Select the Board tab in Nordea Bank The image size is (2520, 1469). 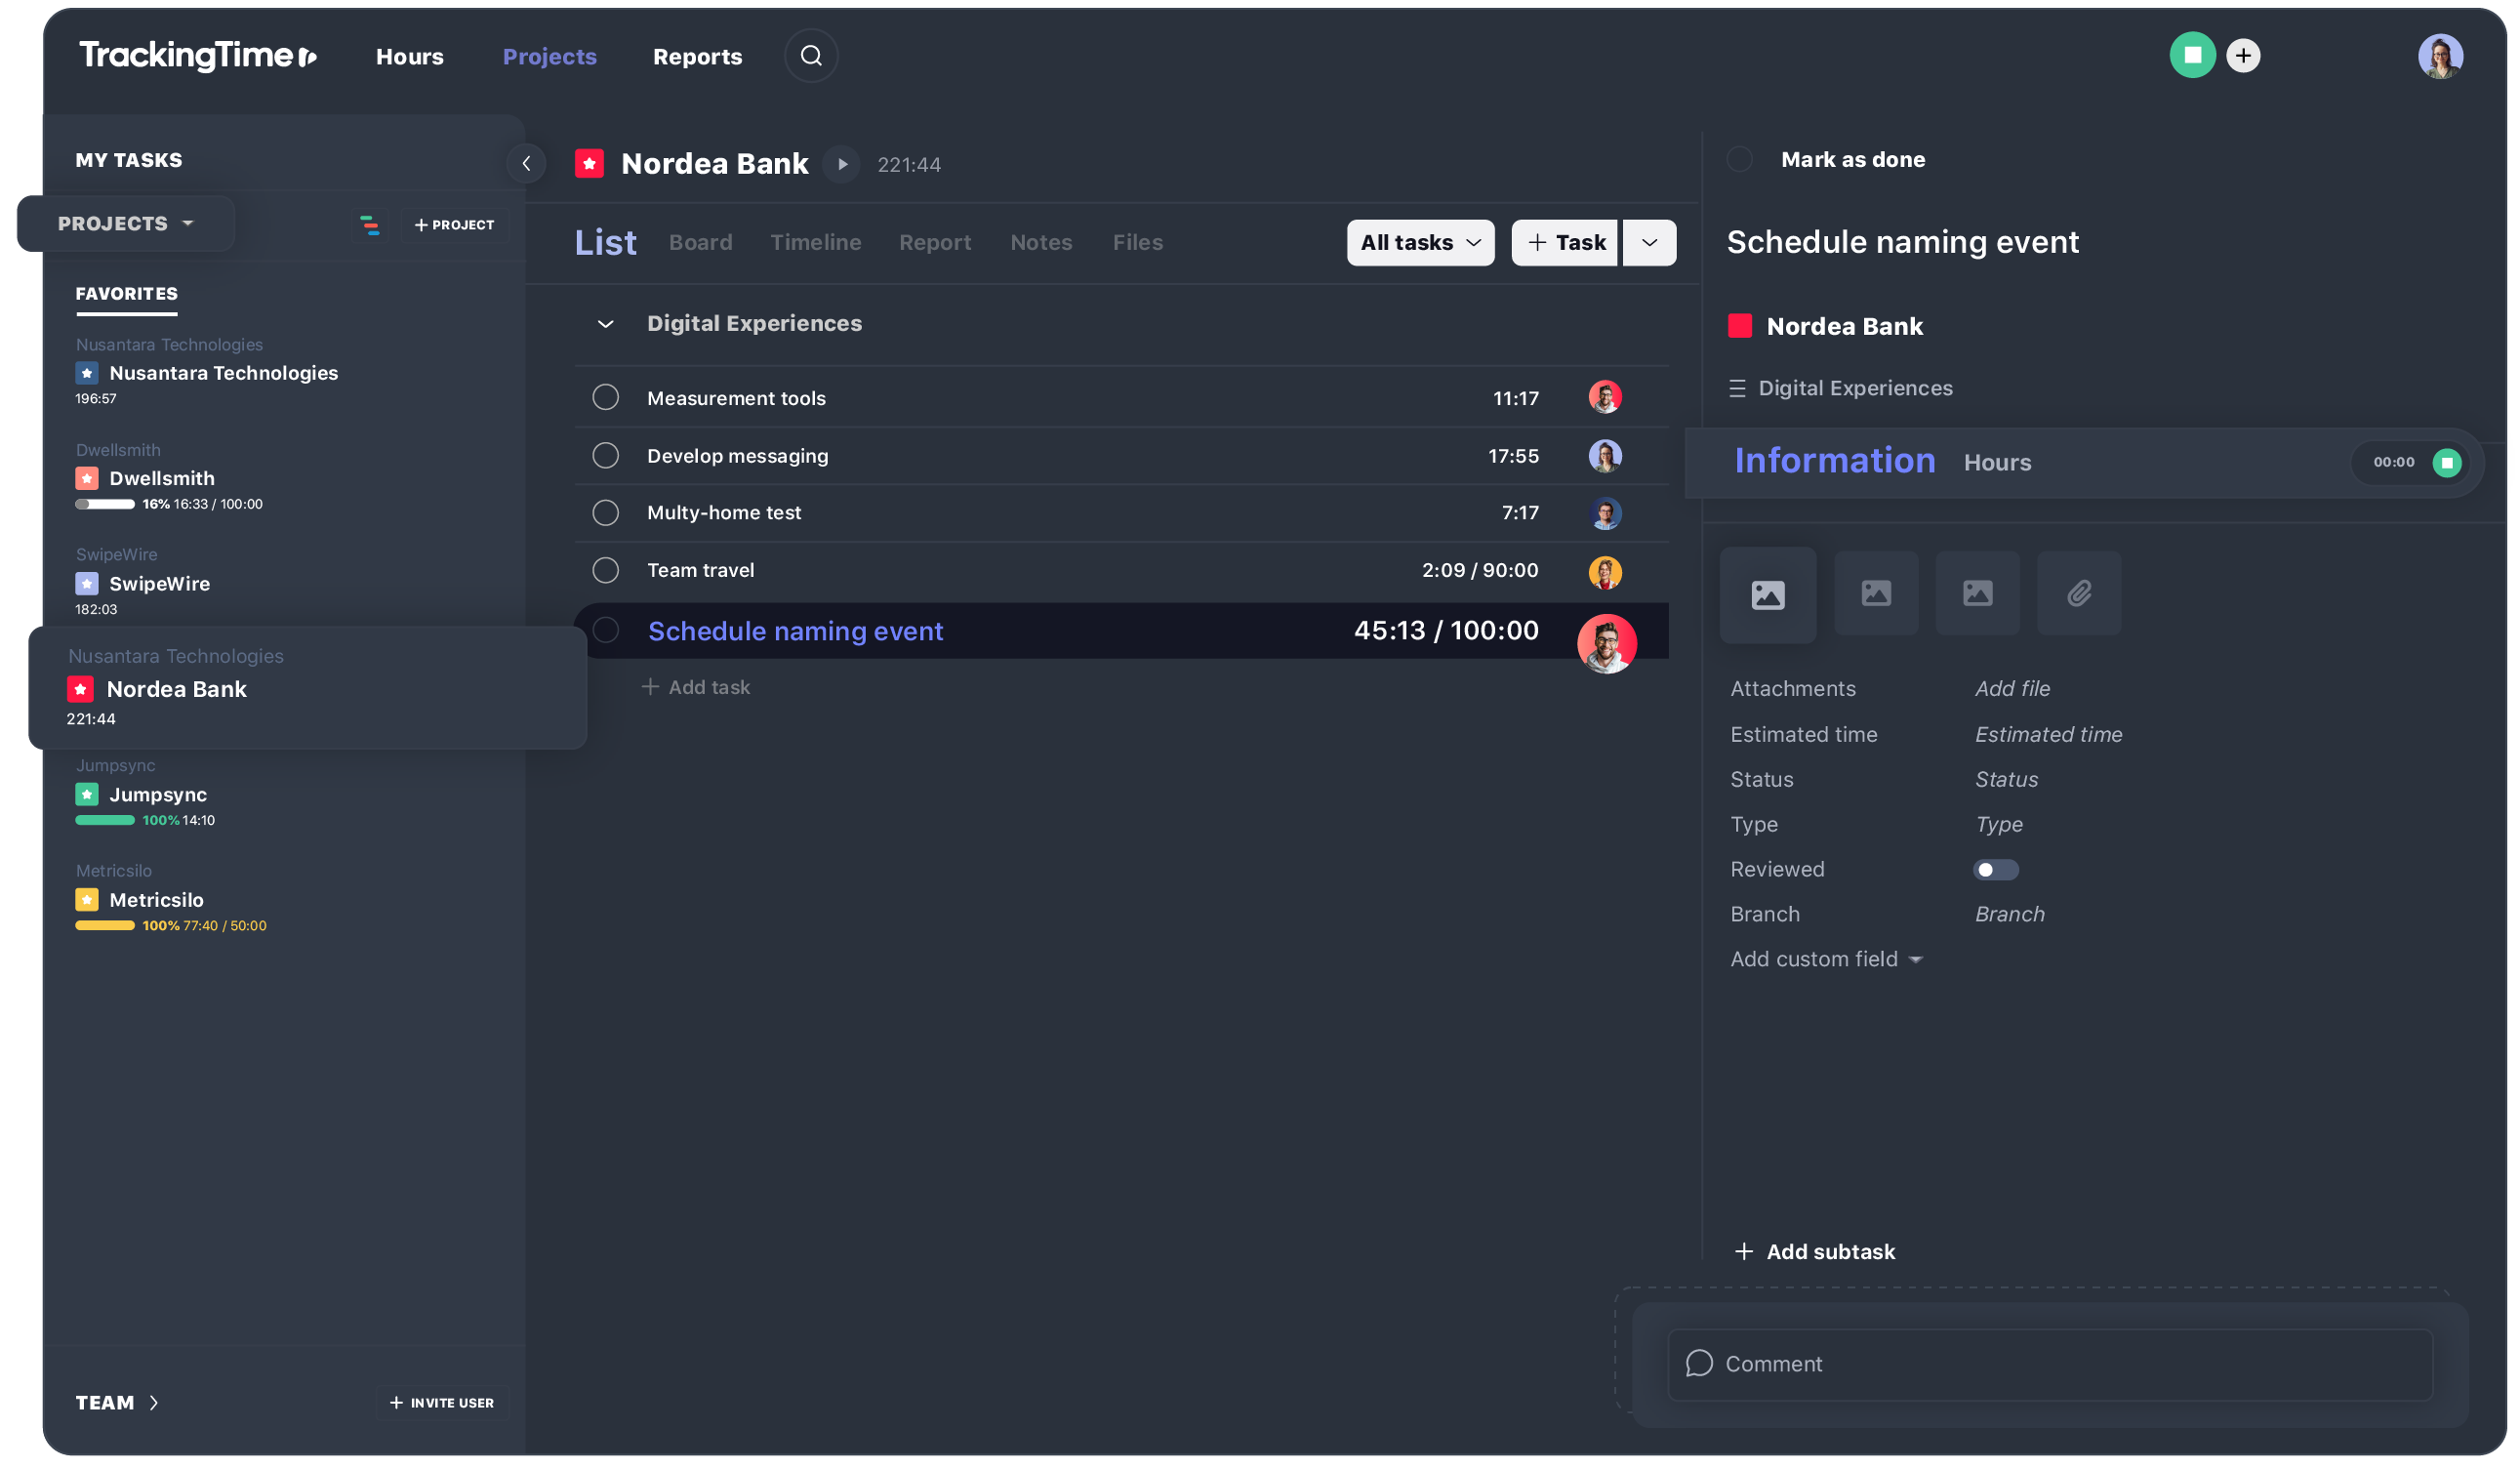[700, 243]
